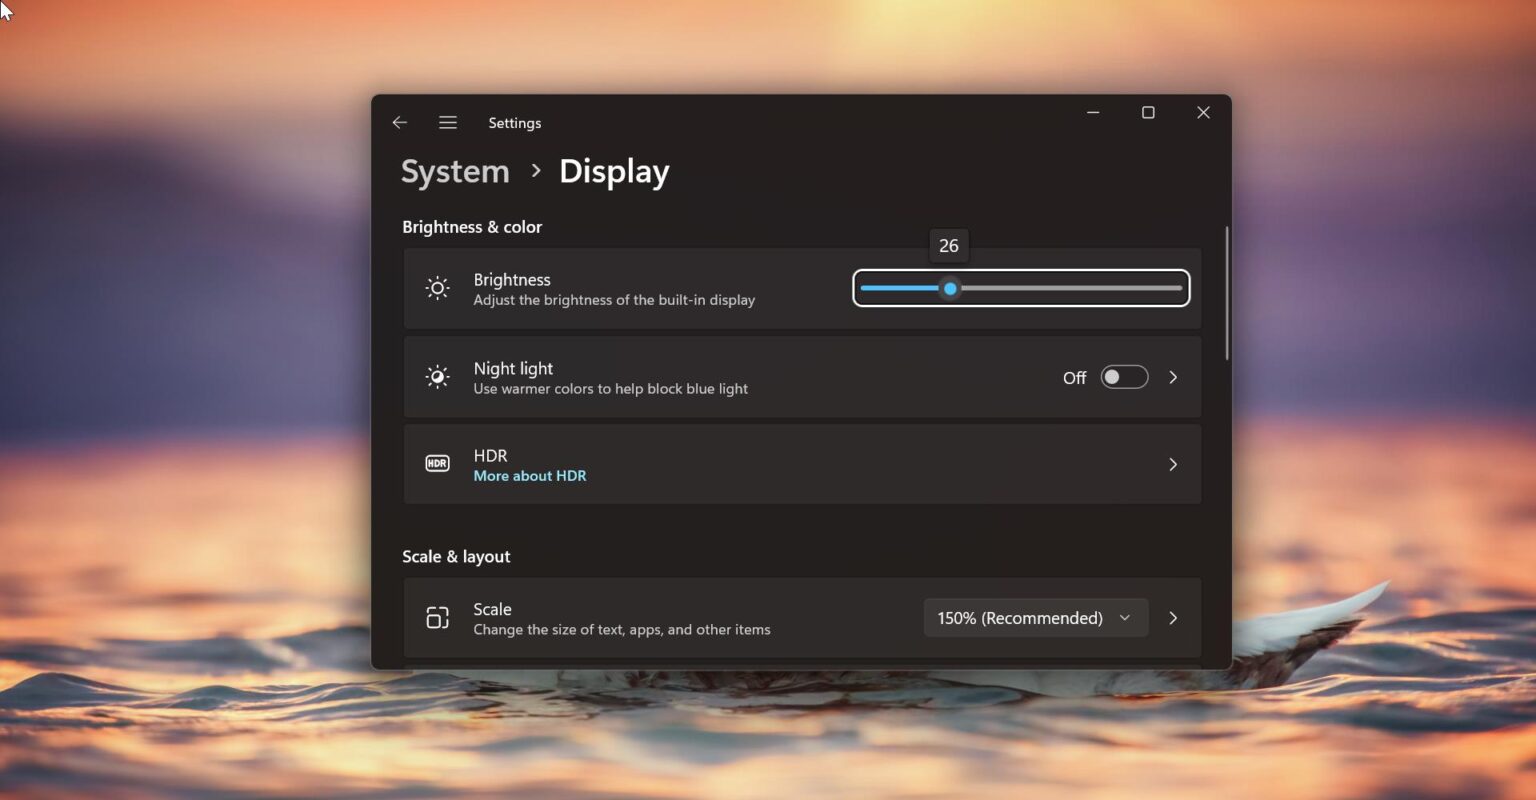The image size is (1536, 800).
Task: Expand Night light options via chevron
Action: (x=1173, y=377)
